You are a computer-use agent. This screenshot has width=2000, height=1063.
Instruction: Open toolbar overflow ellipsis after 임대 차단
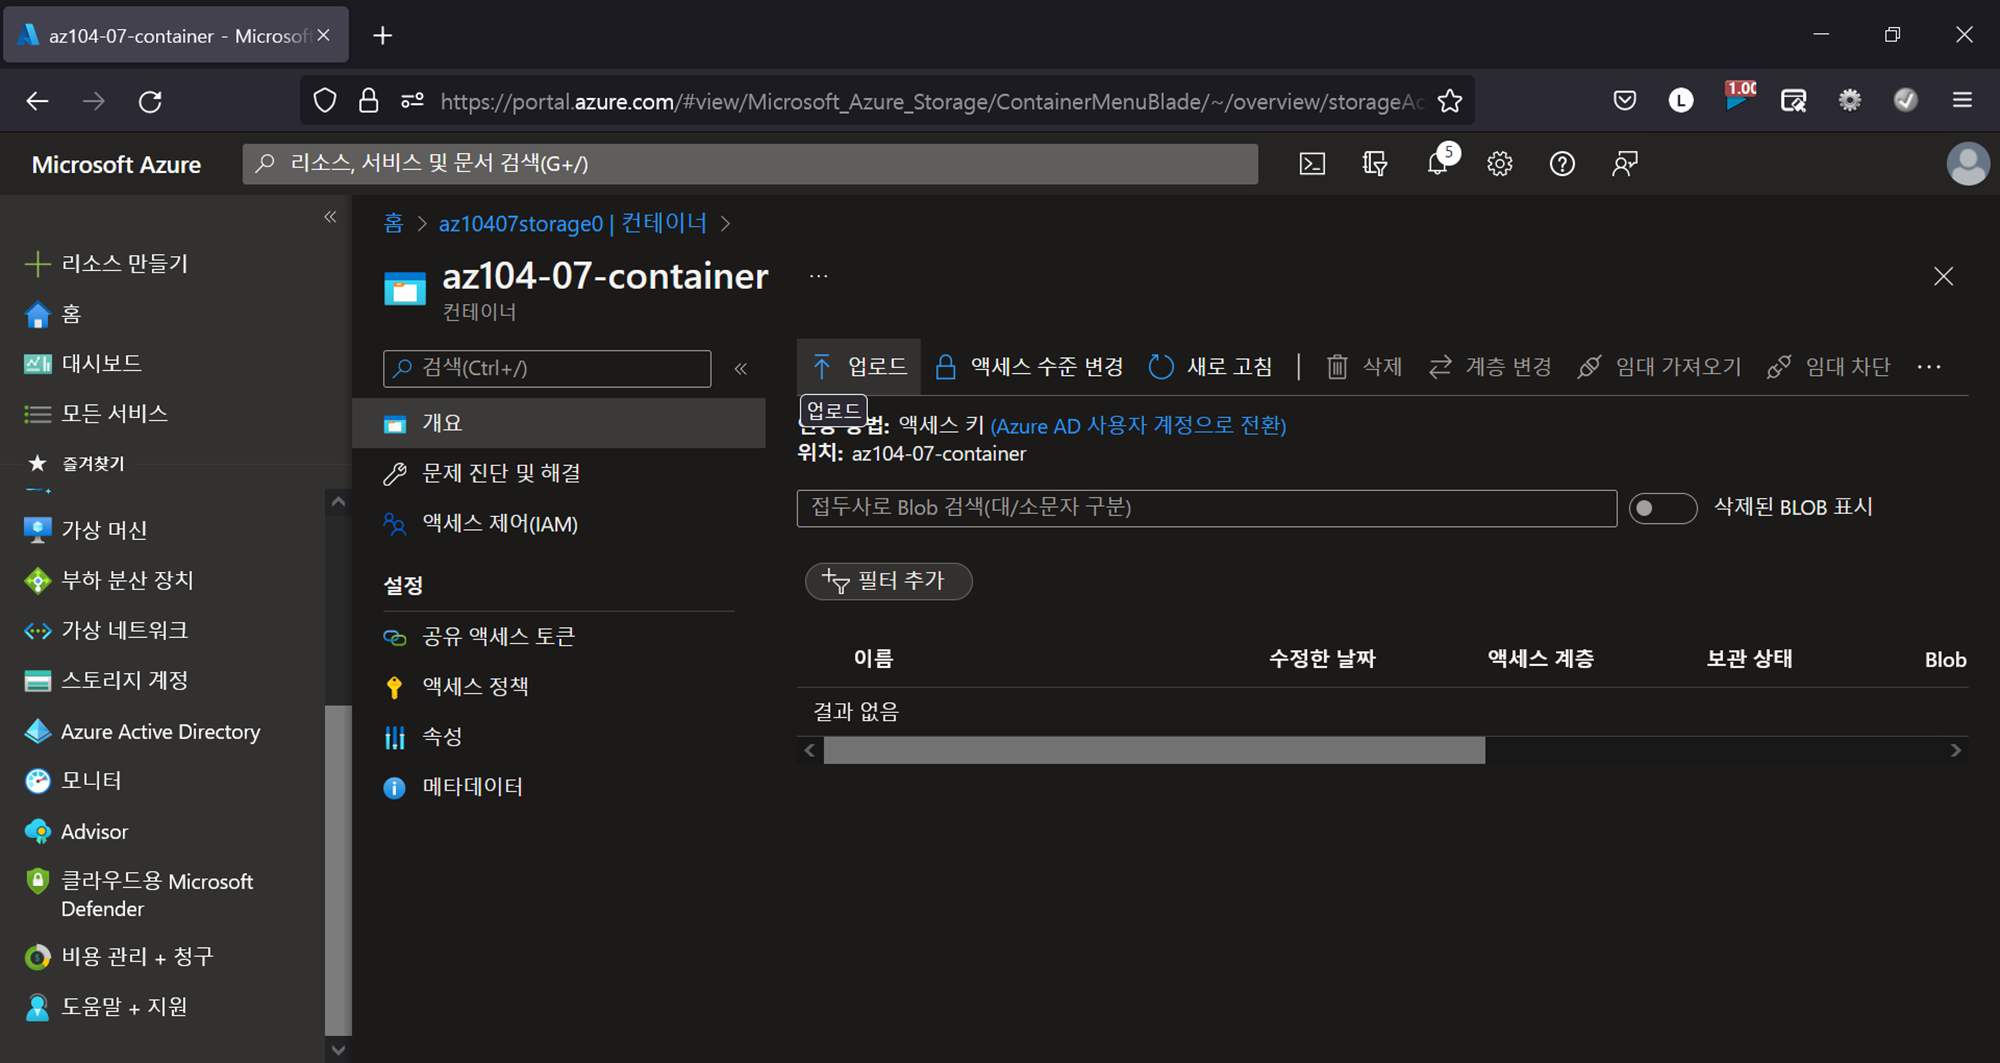point(1929,367)
